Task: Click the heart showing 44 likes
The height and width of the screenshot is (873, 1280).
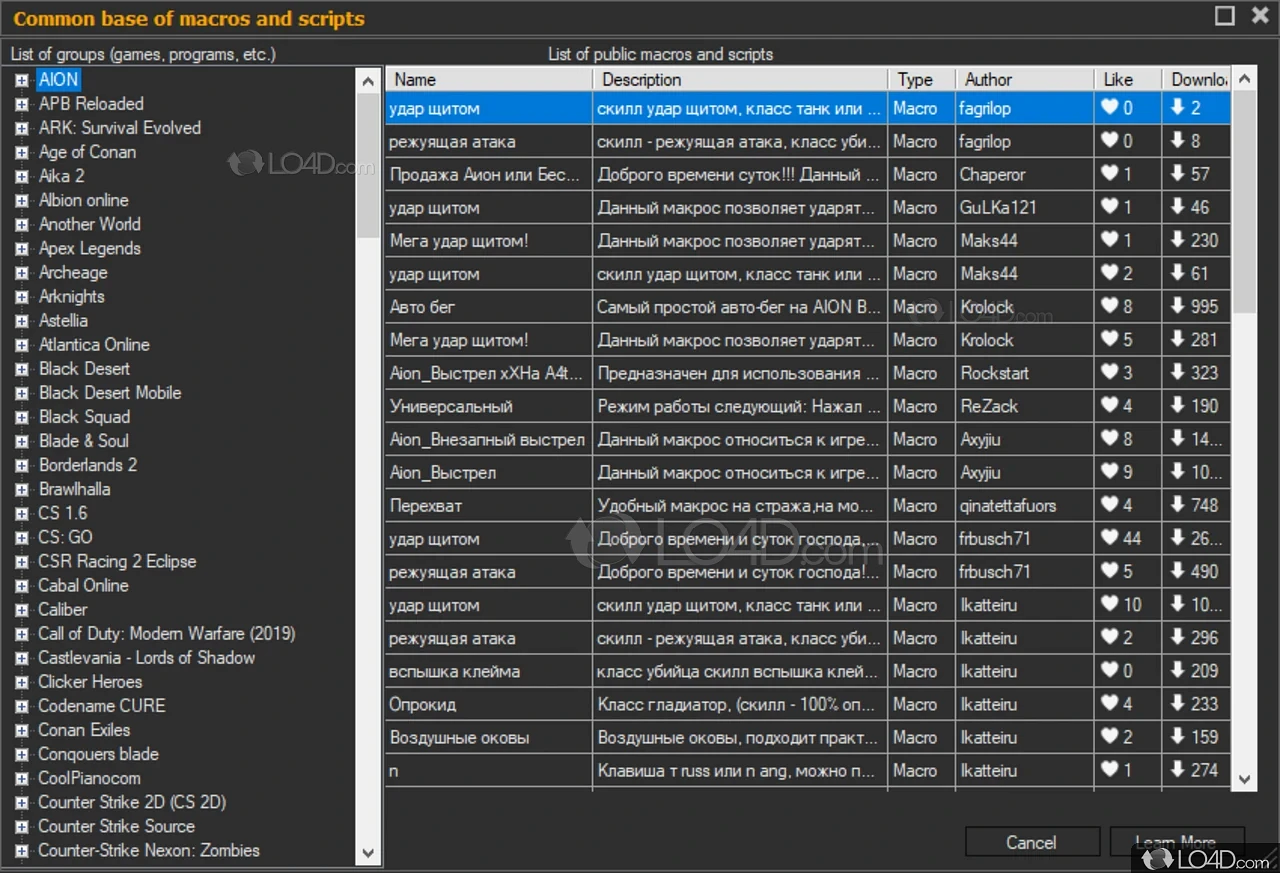Action: pyautogui.click(x=1109, y=538)
